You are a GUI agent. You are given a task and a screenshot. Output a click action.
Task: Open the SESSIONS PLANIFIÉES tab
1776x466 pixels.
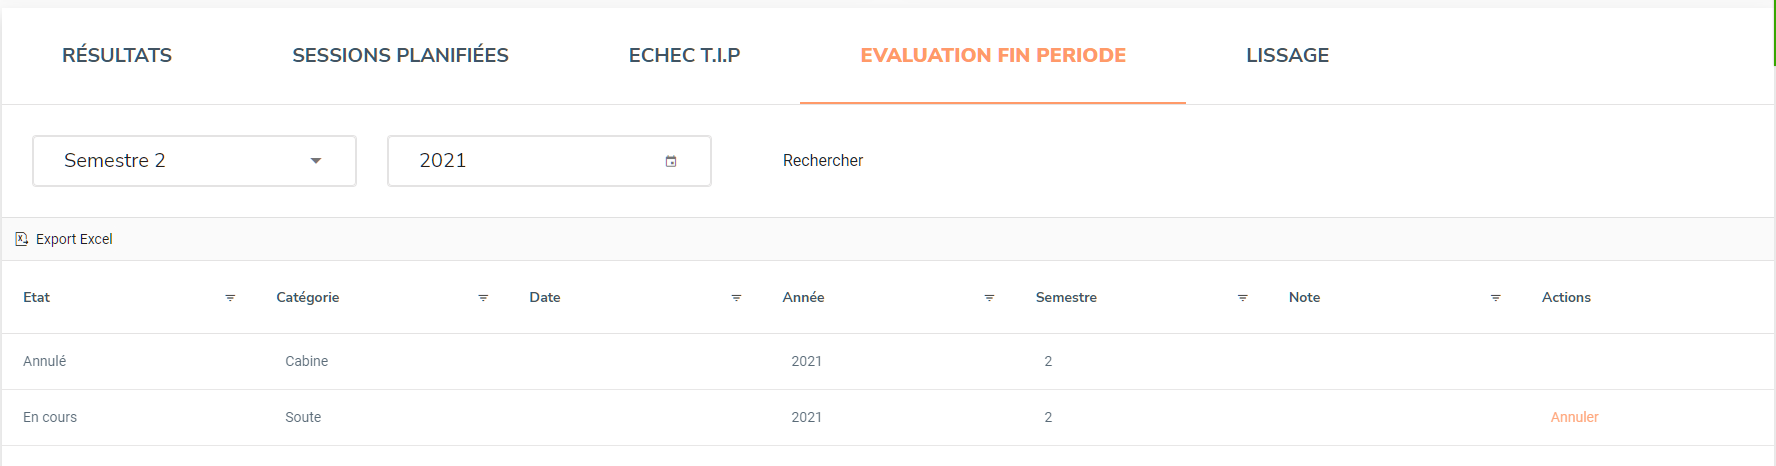(x=400, y=55)
